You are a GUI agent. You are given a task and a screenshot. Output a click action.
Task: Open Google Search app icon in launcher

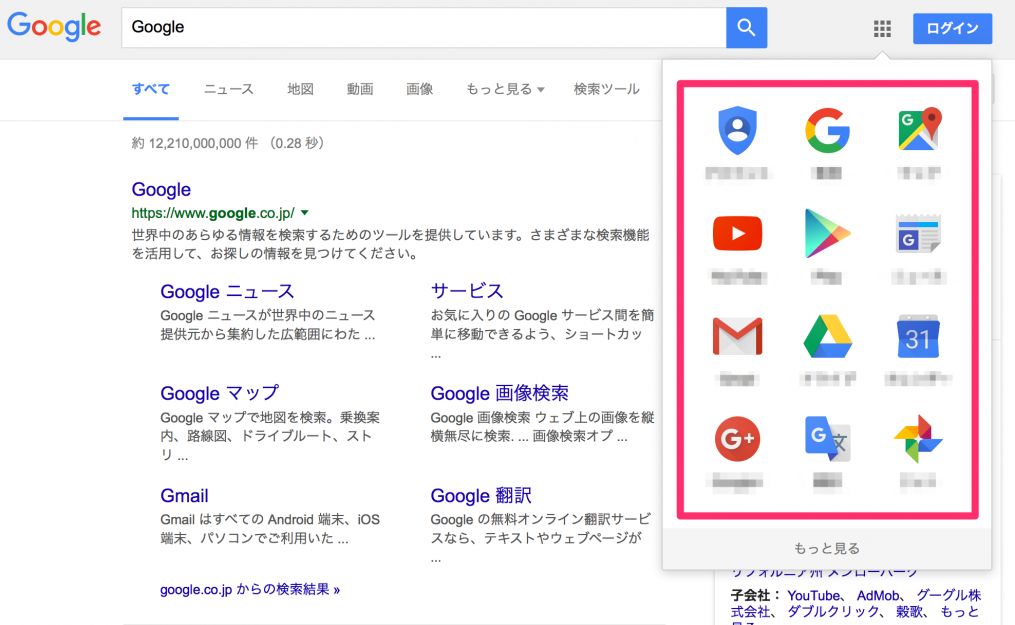point(827,131)
